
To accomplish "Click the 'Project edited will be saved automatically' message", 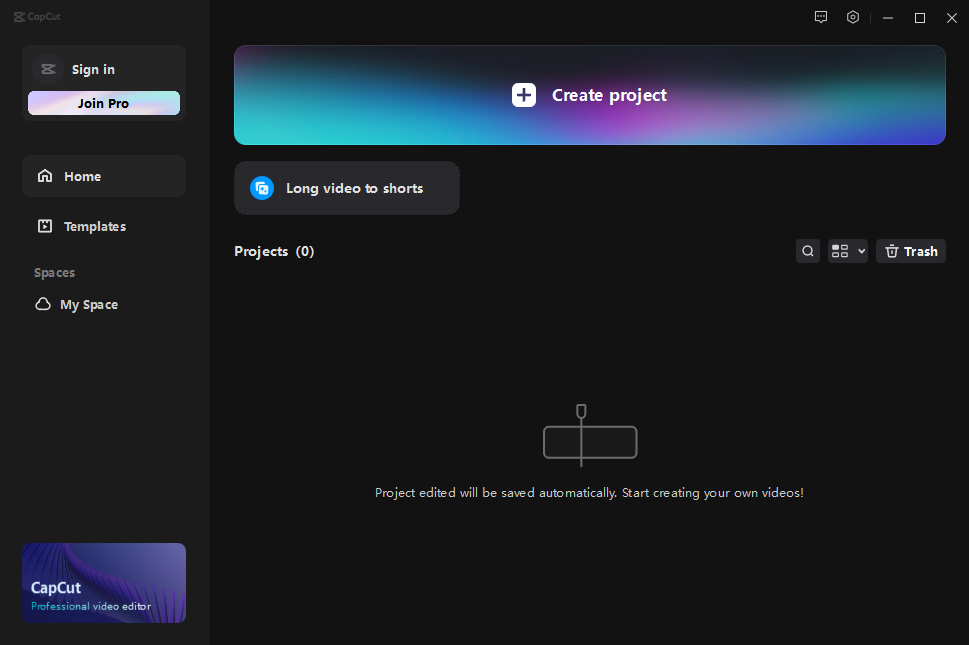I will pyautogui.click(x=589, y=493).
